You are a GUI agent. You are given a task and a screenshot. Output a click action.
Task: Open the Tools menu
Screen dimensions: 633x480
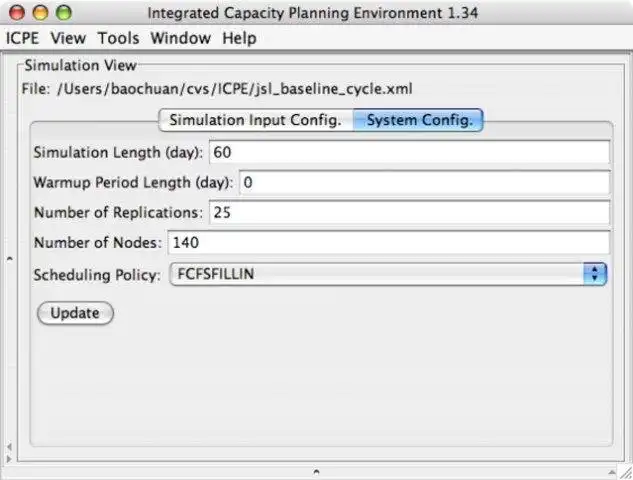coord(119,39)
